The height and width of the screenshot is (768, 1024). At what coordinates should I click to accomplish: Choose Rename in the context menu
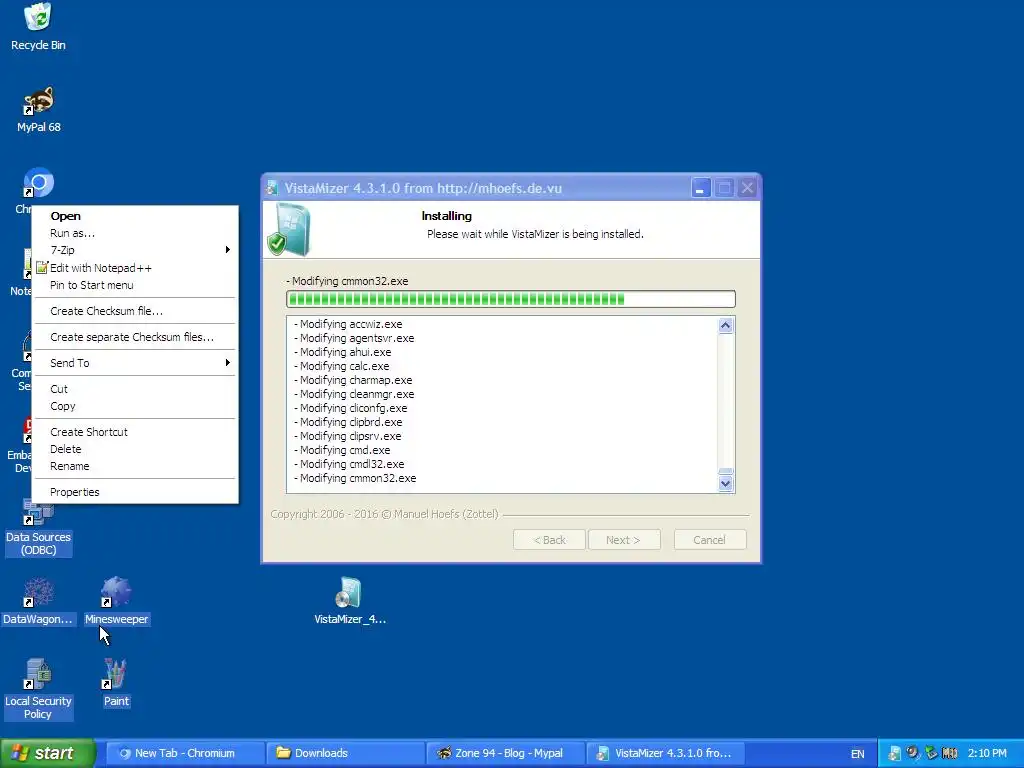135,466
